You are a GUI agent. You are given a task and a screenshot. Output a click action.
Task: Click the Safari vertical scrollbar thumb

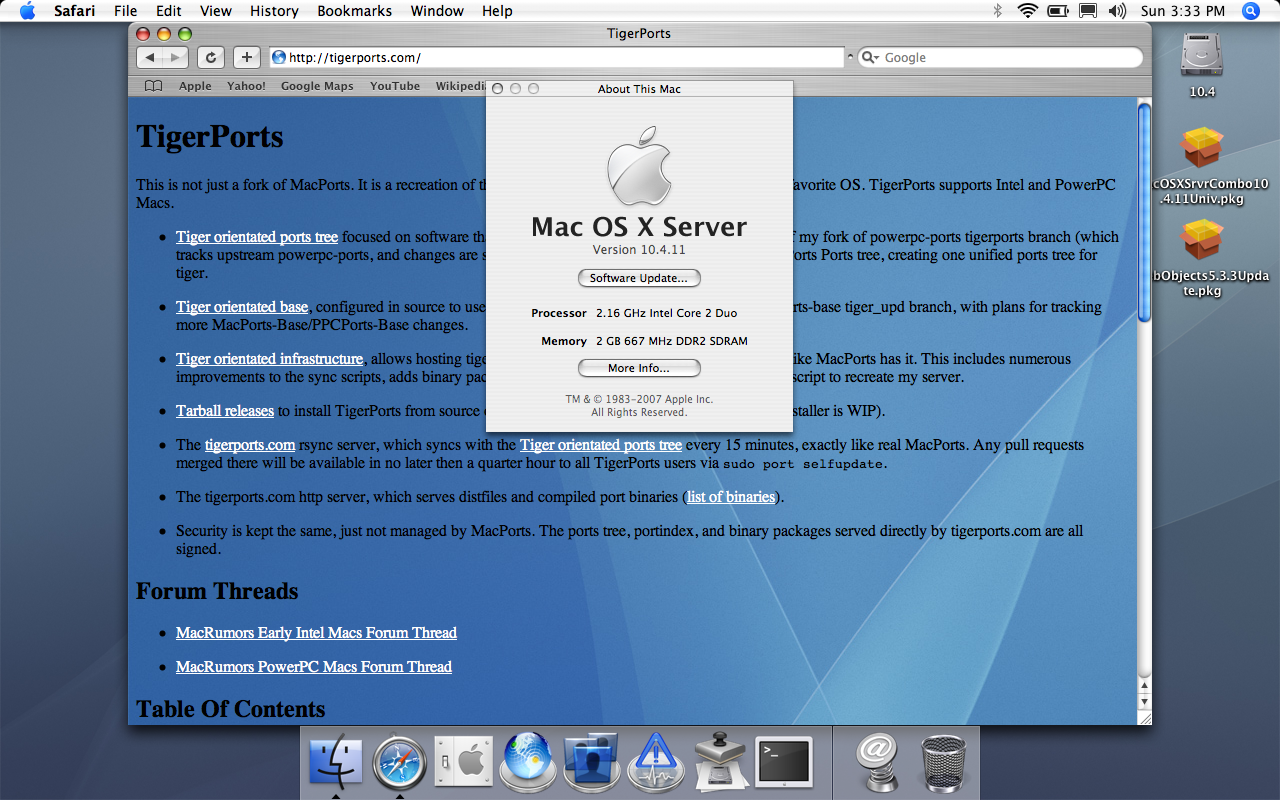point(1145,212)
